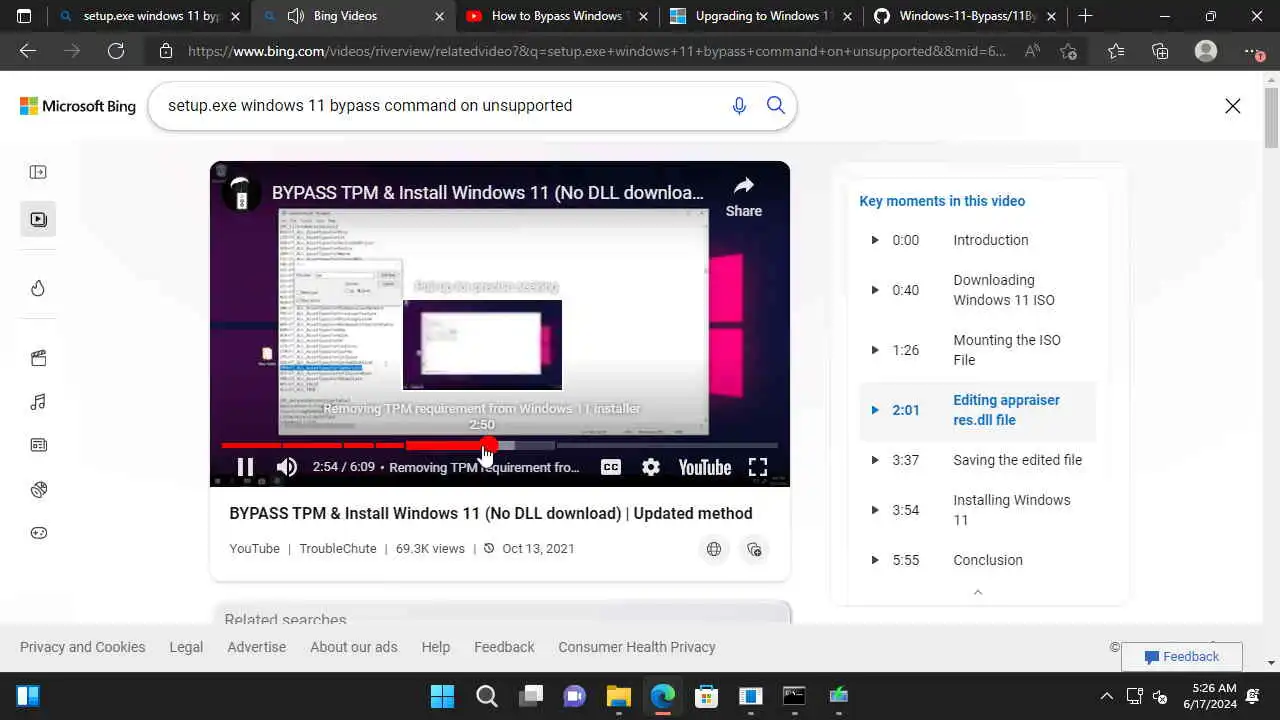The image size is (1280, 720).
Task: Open TroubleChute channel link
Action: click(338, 548)
